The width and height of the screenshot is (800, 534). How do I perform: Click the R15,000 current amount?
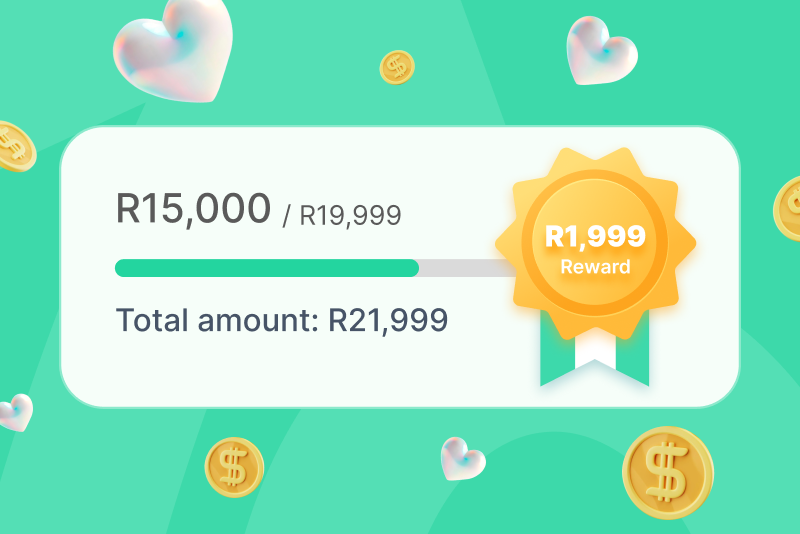pos(193,209)
